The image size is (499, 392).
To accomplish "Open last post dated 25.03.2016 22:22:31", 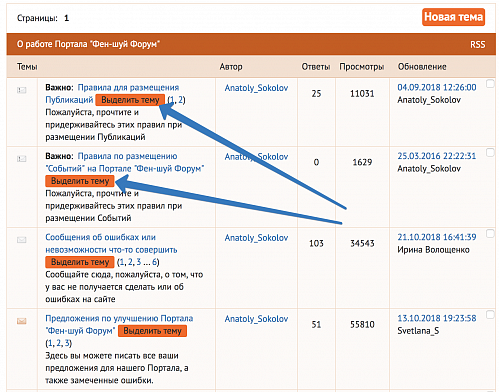I will 437,156.
